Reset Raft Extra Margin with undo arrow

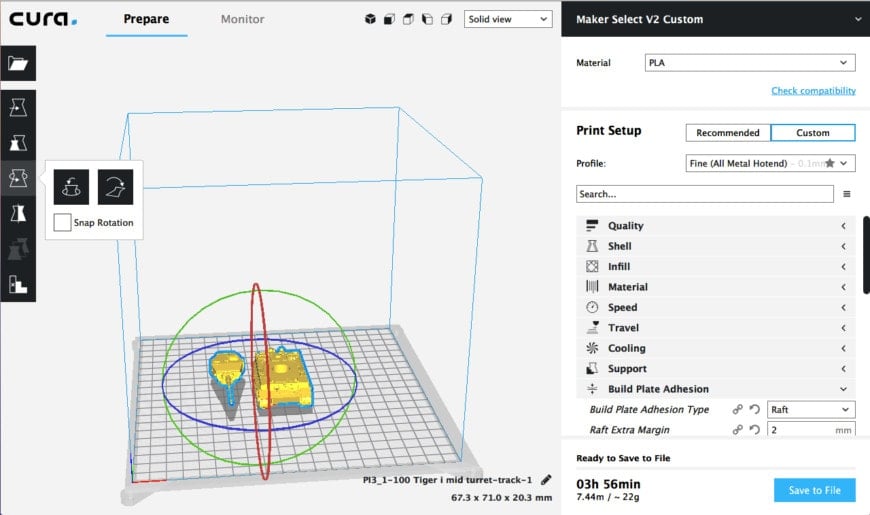(x=755, y=430)
